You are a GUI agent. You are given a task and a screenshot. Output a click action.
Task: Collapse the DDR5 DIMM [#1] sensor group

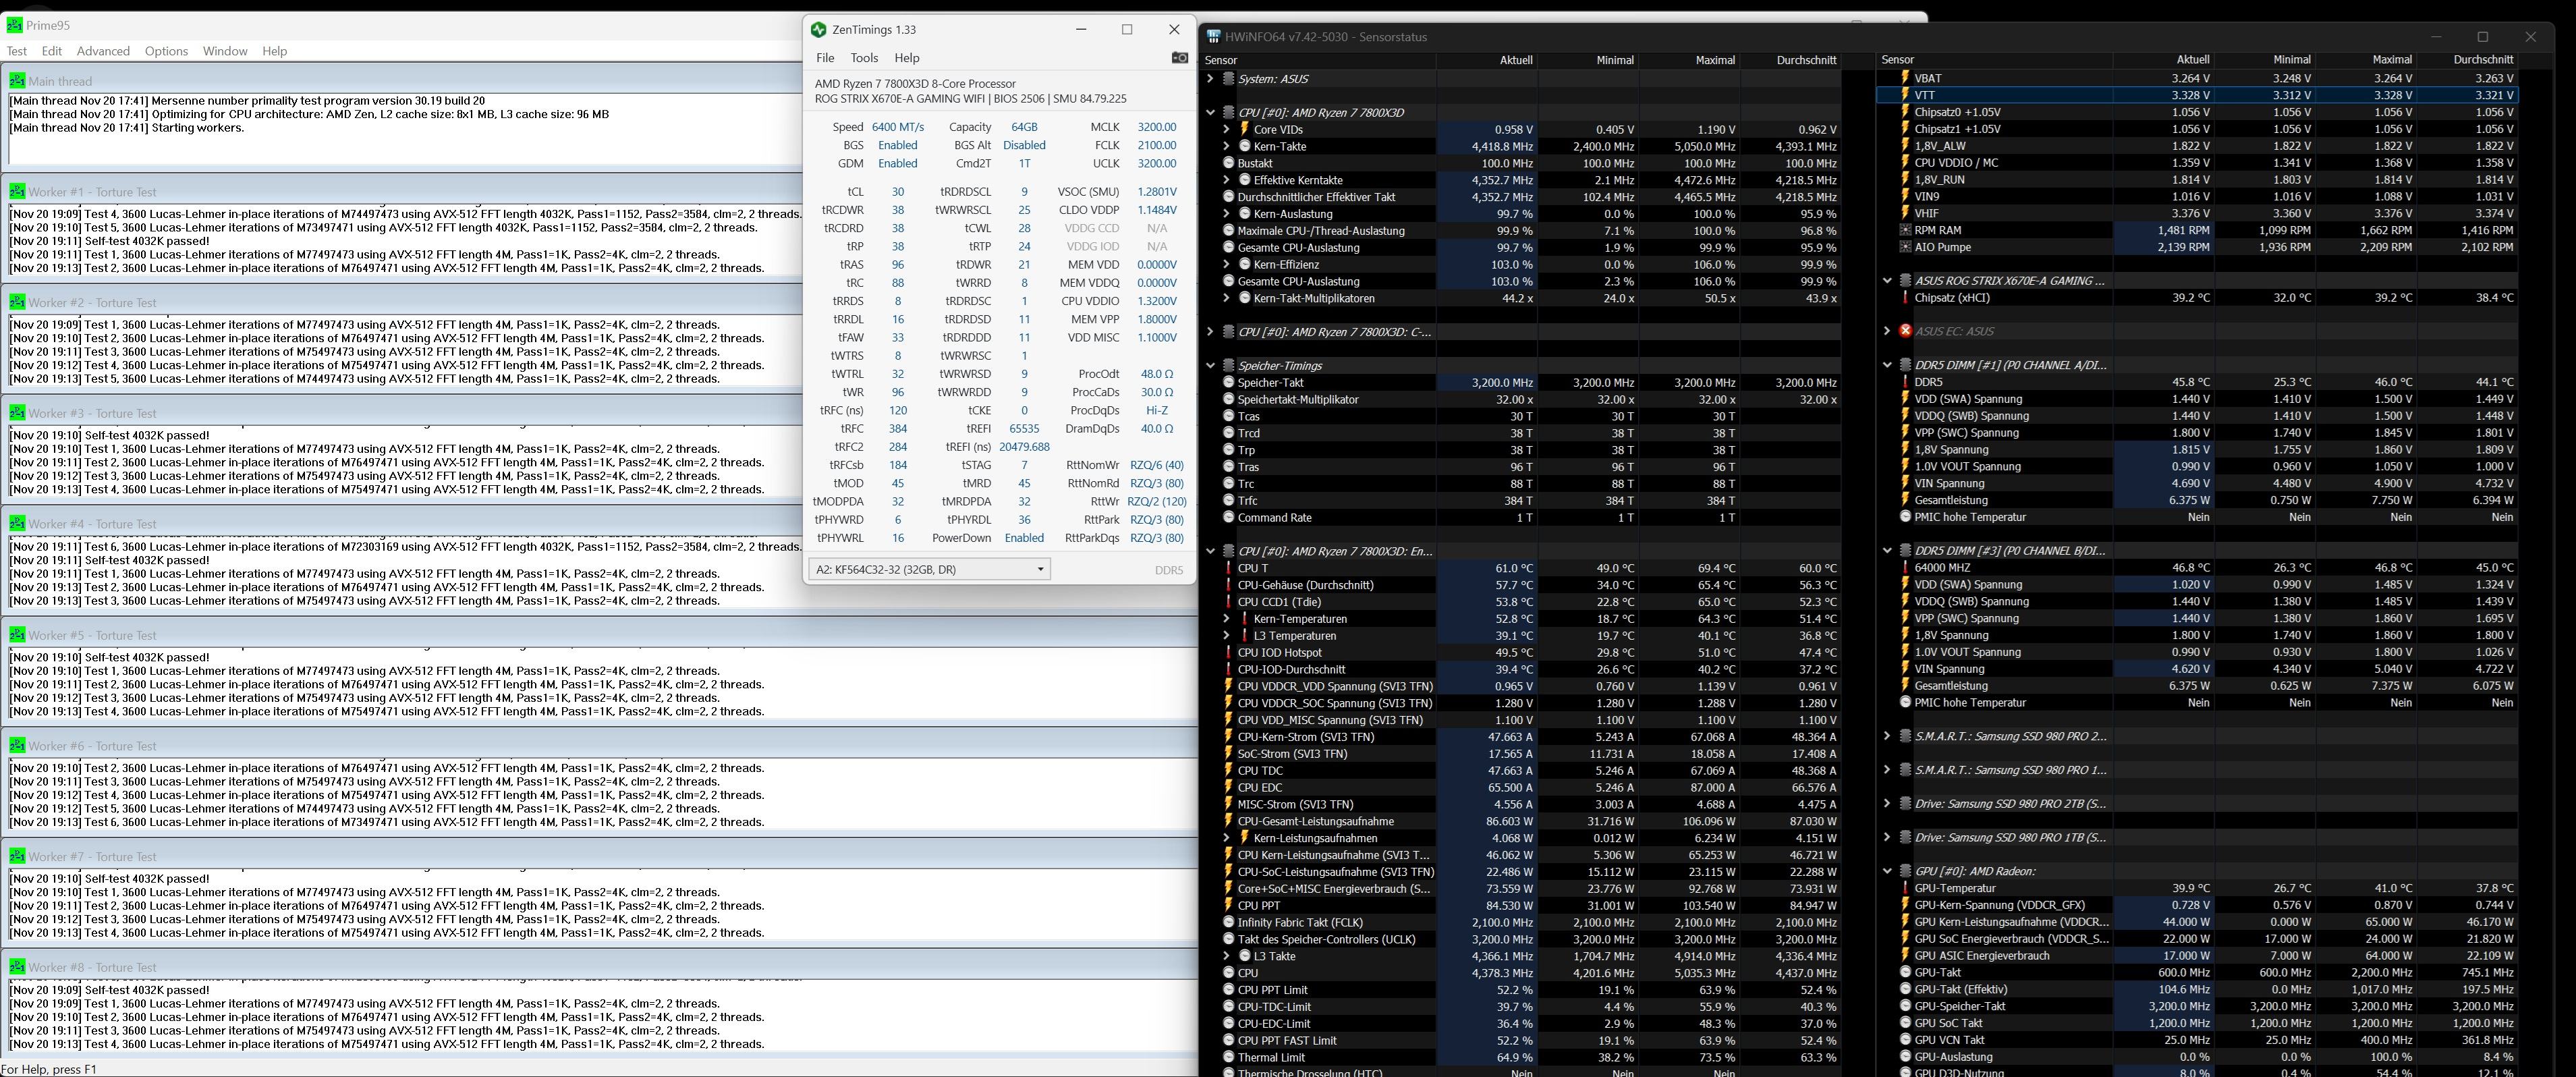point(1887,365)
